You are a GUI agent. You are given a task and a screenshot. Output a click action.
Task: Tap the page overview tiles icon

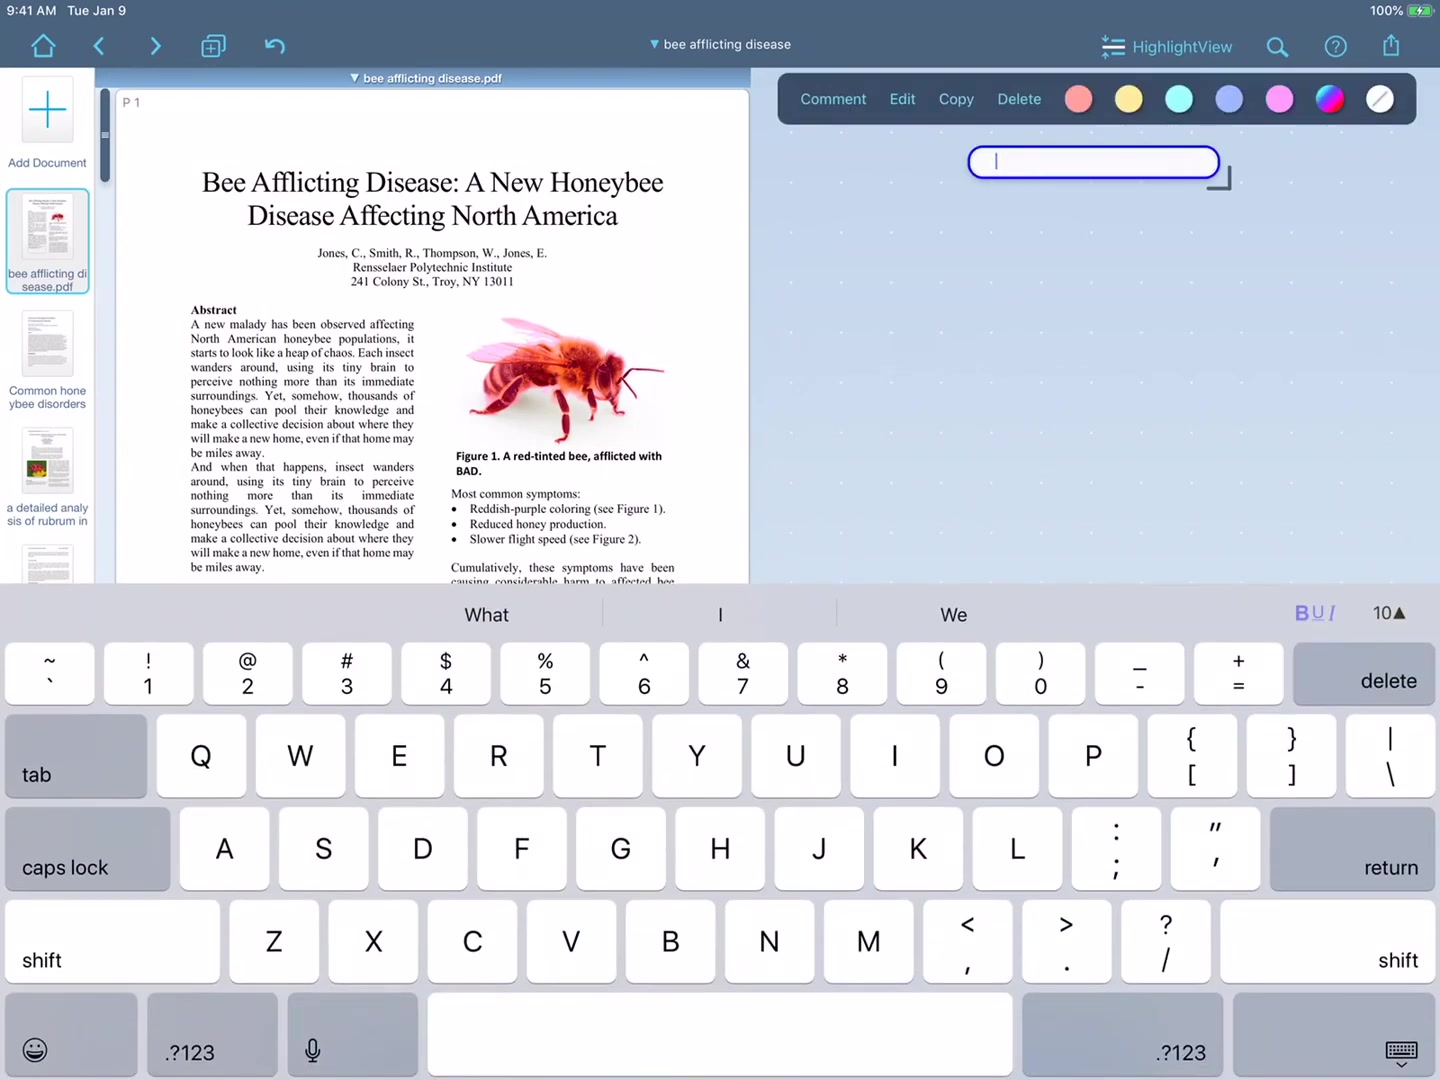pos(213,46)
